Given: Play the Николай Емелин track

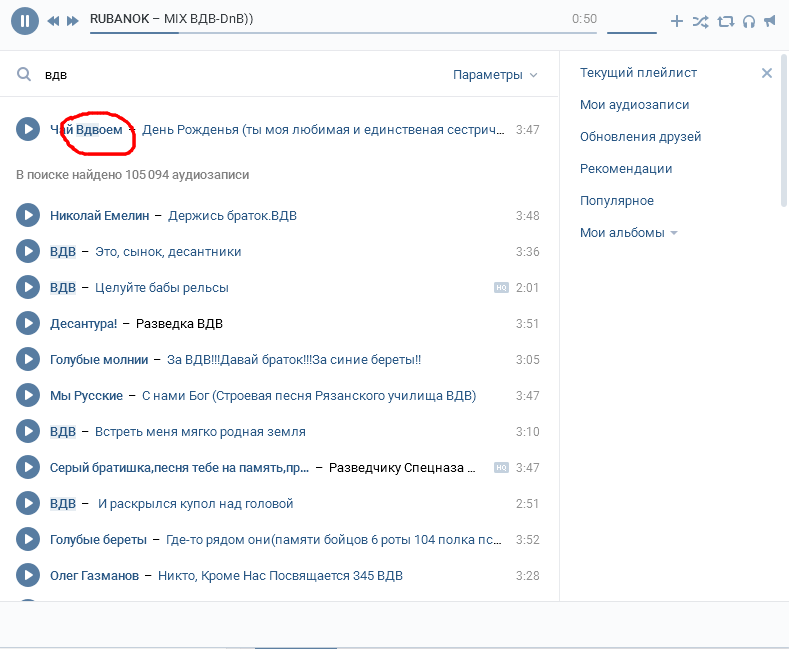Looking at the screenshot, I should (28, 215).
